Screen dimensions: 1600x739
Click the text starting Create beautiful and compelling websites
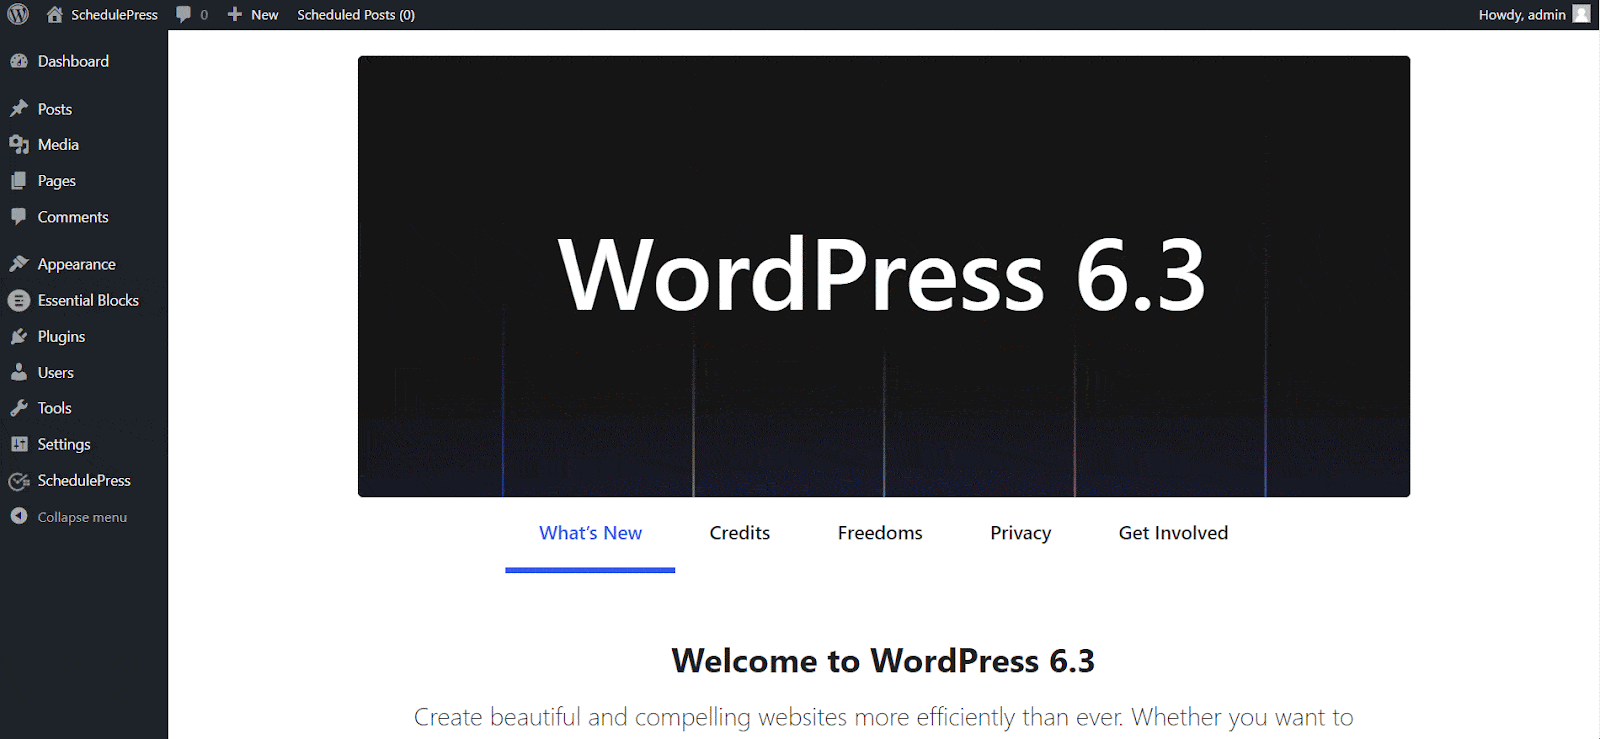click(883, 717)
